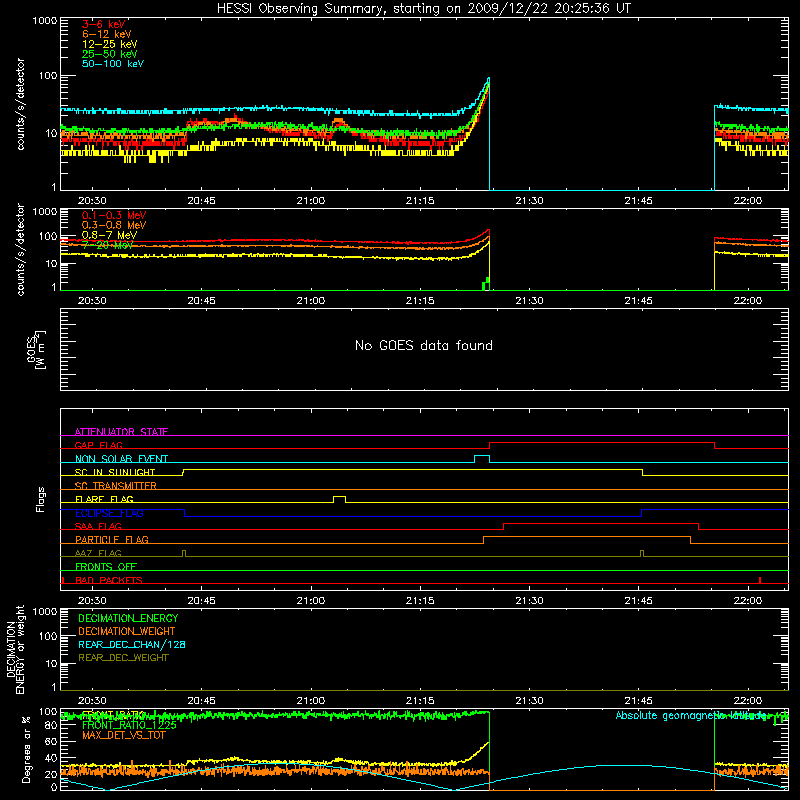800x800 pixels.
Task: Click the 0.1-0.3 MeV legend label
Action: tap(114, 215)
